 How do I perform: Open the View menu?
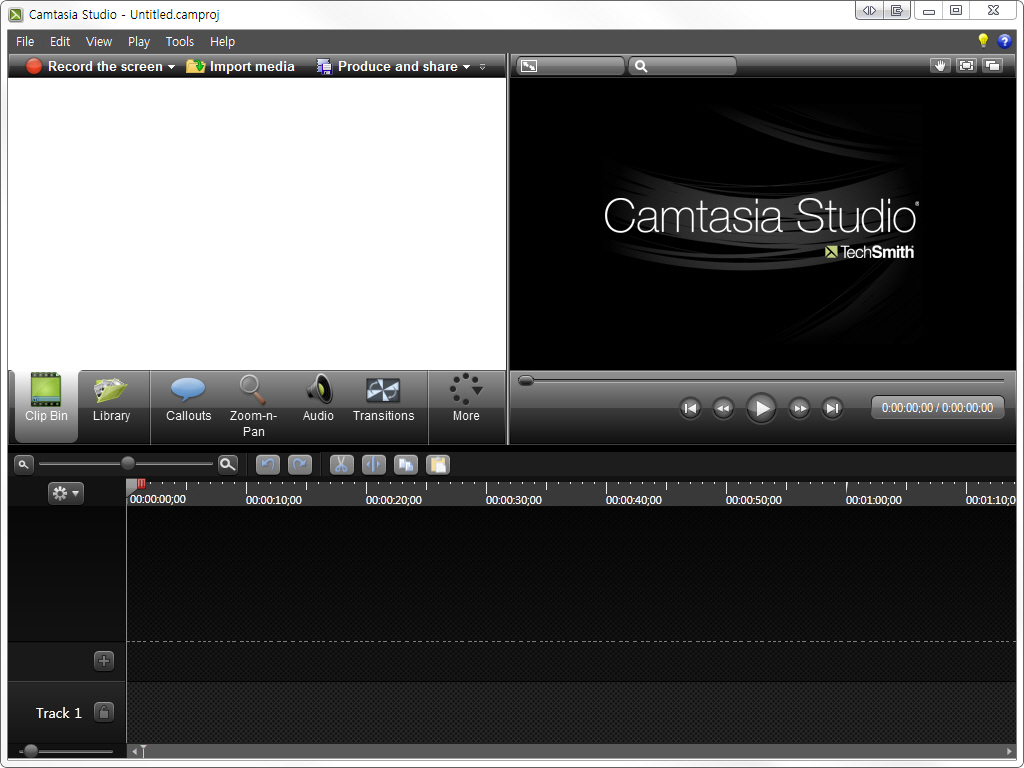99,42
